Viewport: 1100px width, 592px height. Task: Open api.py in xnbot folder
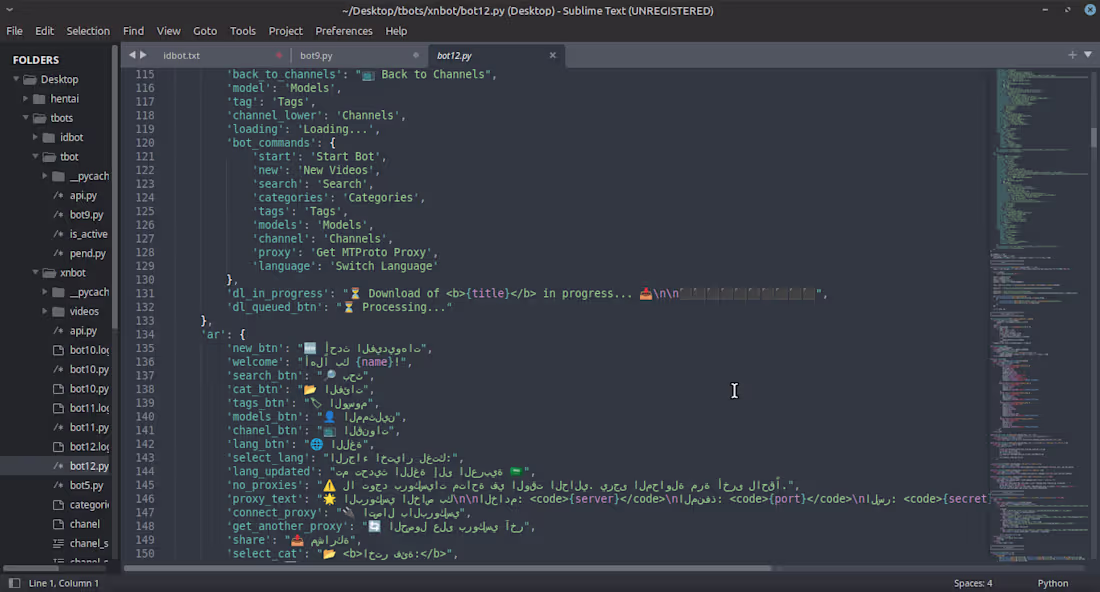83,330
